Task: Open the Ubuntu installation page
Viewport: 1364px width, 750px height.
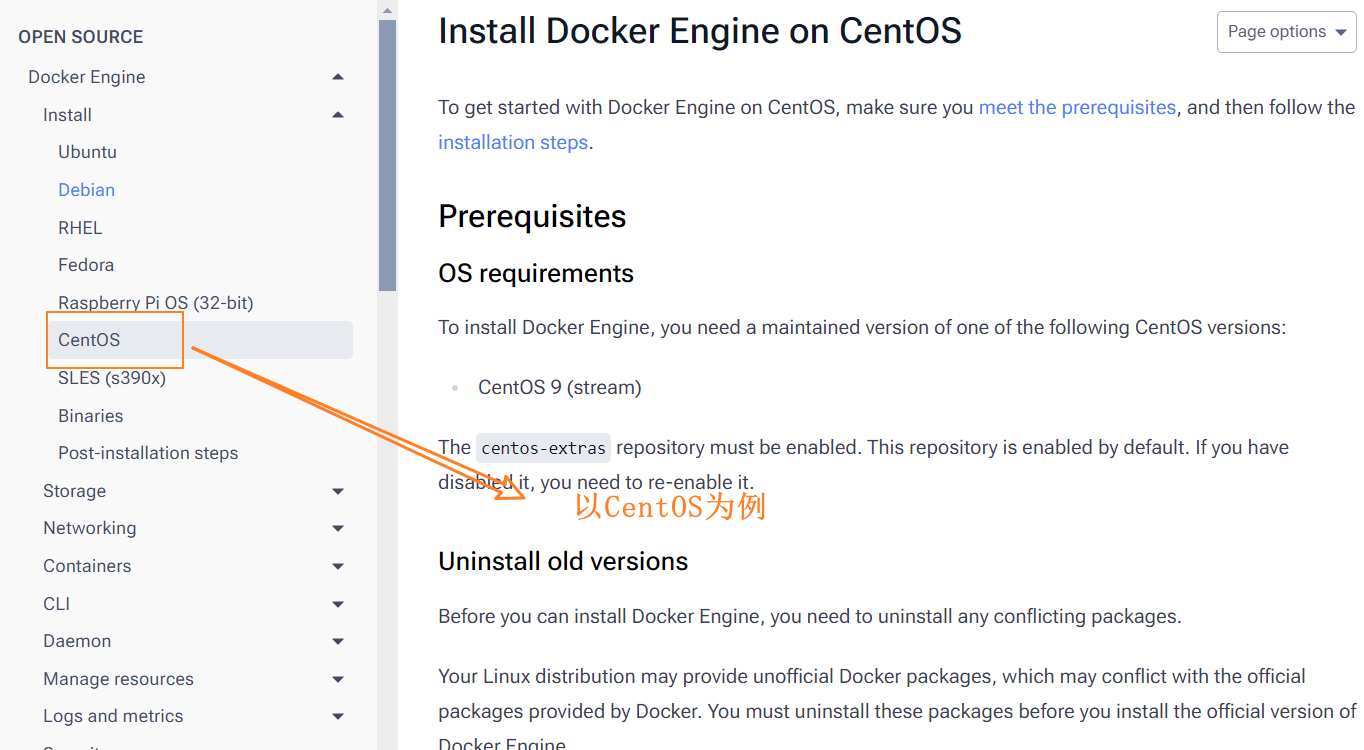Action: 87,151
